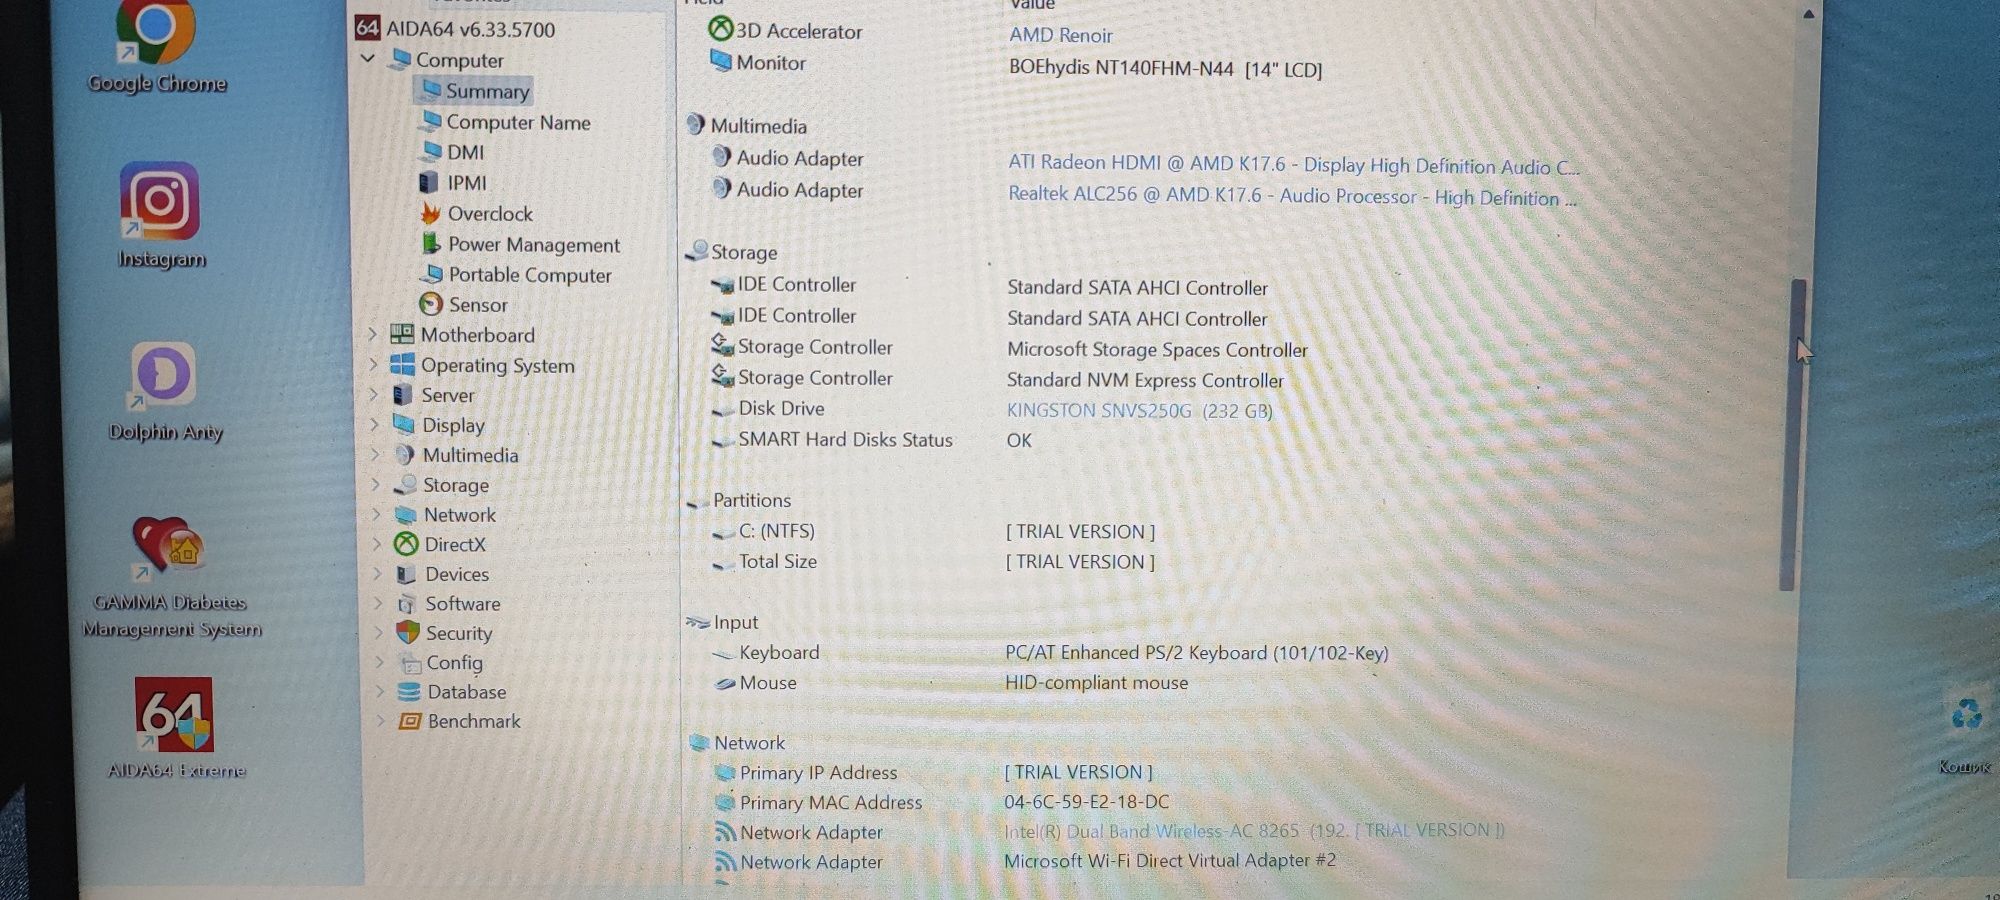Viewport: 2000px width, 900px height.
Task: Select Summary in the tree
Action: [x=473, y=91]
